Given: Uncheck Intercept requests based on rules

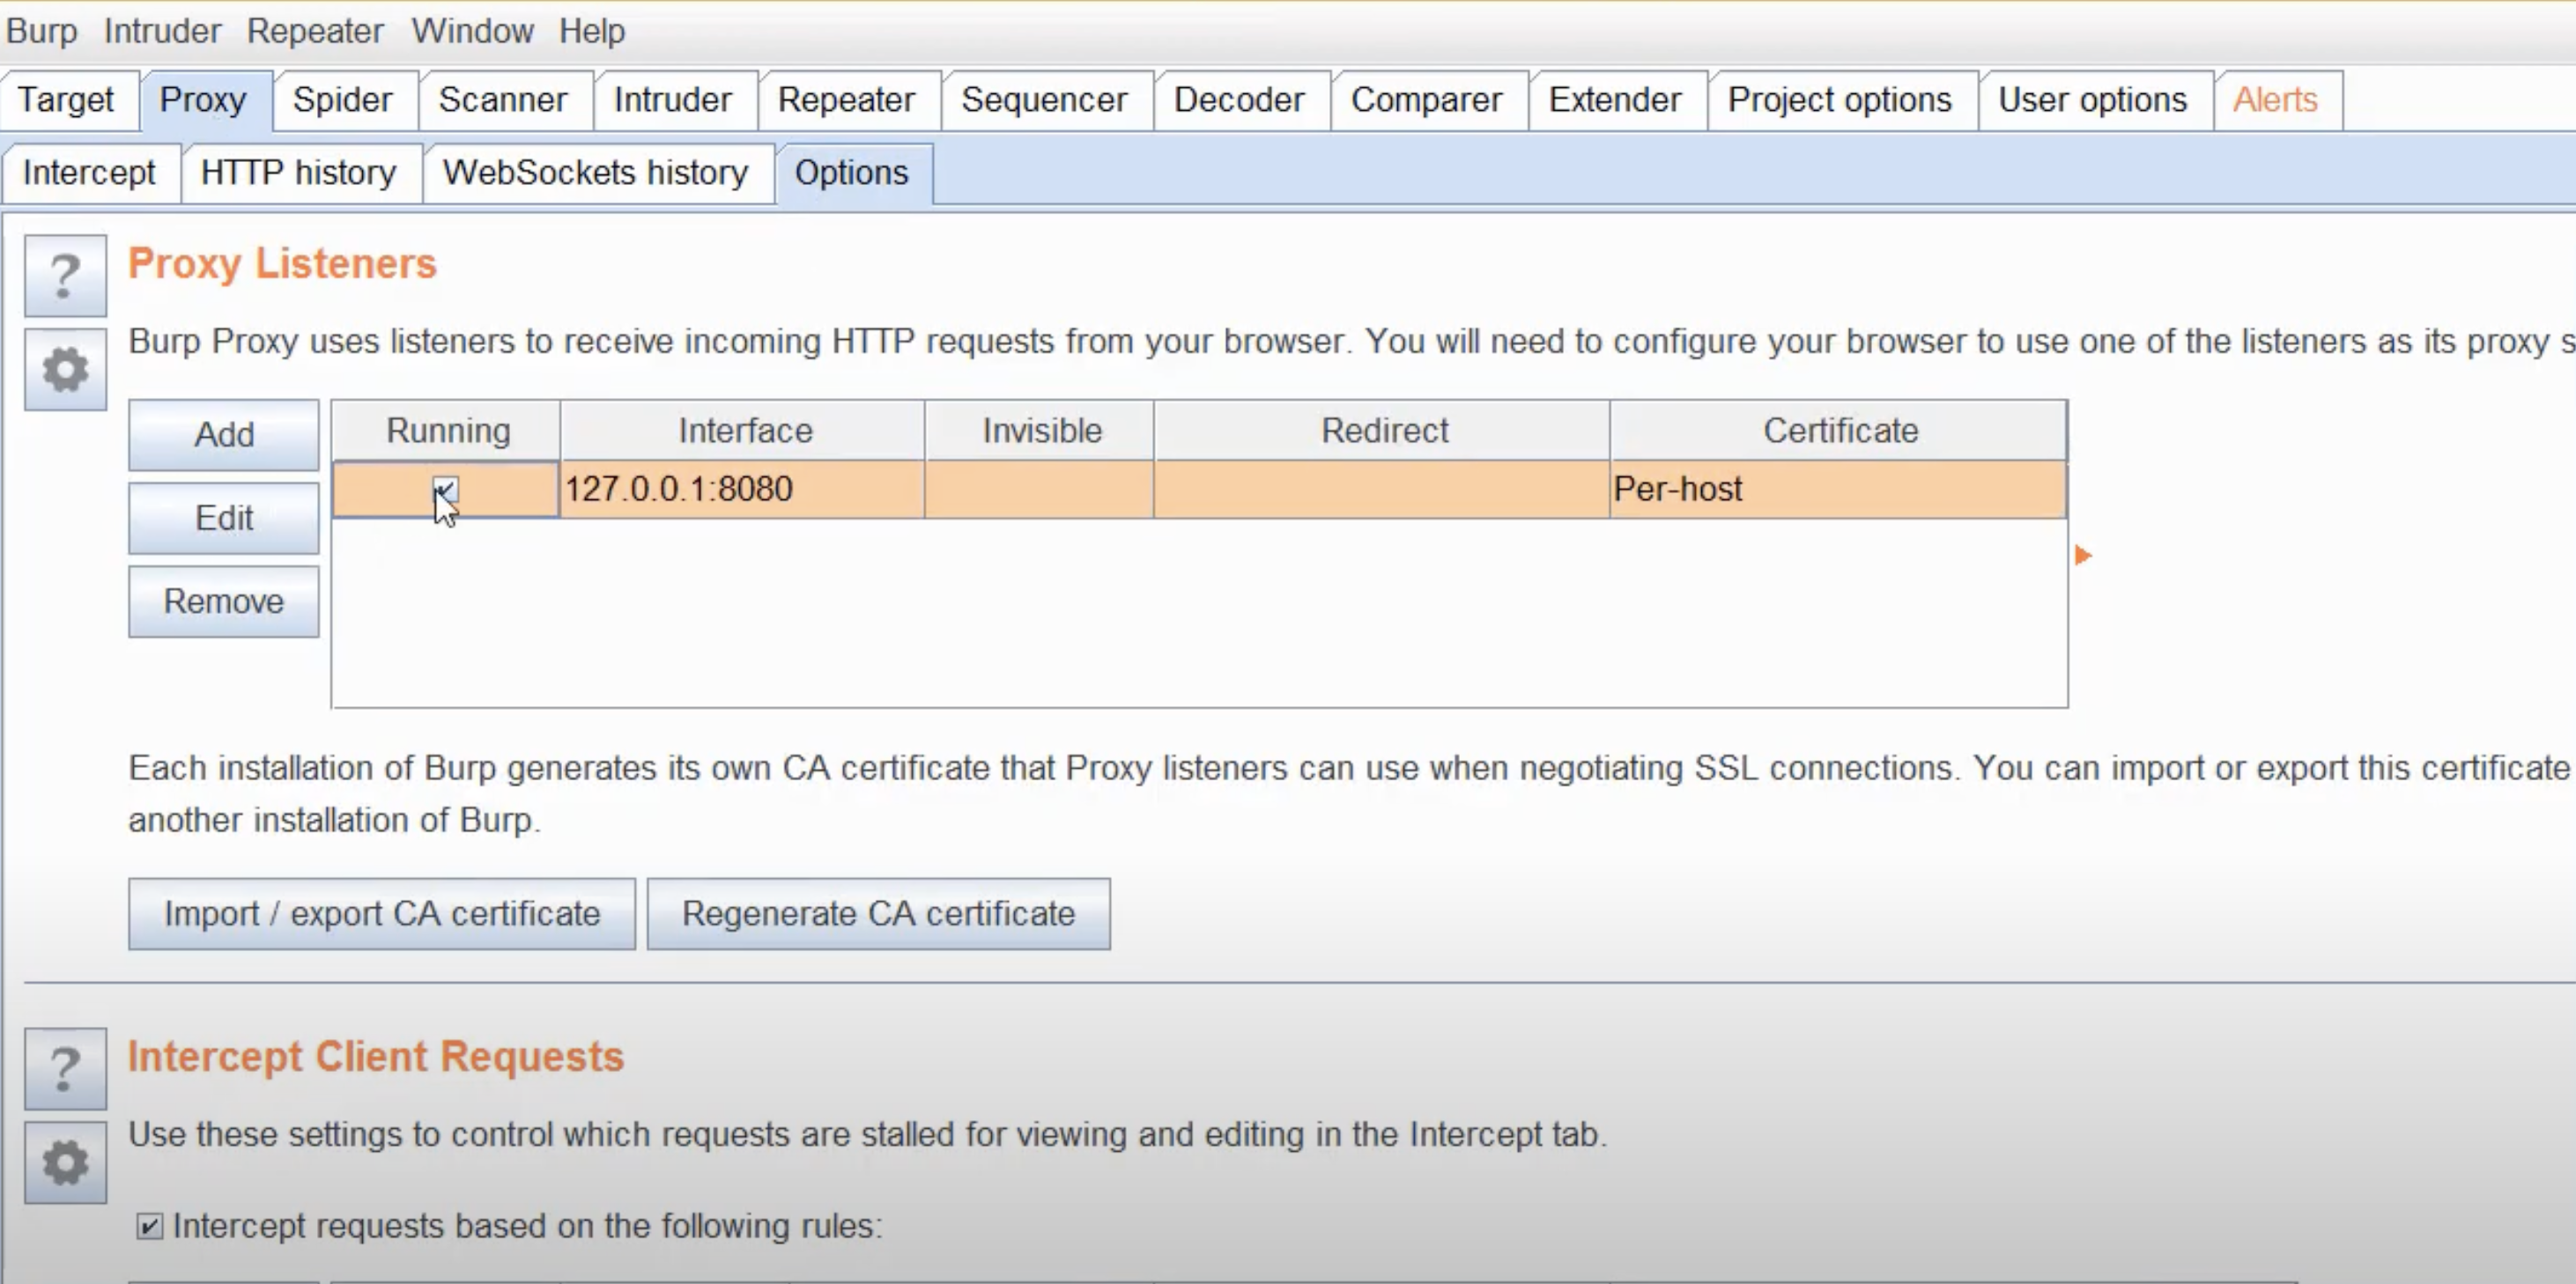Looking at the screenshot, I should 149,1226.
